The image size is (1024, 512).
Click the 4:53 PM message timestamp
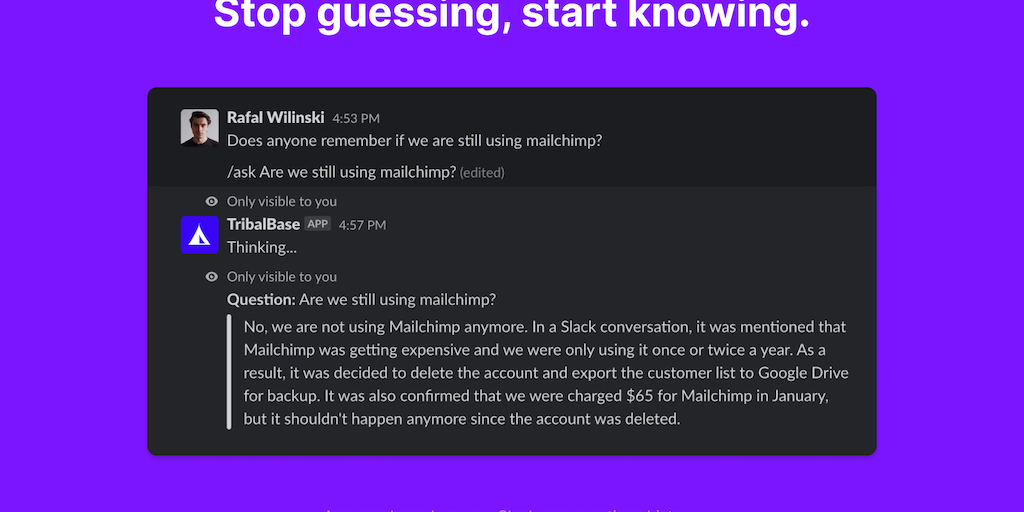356,119
